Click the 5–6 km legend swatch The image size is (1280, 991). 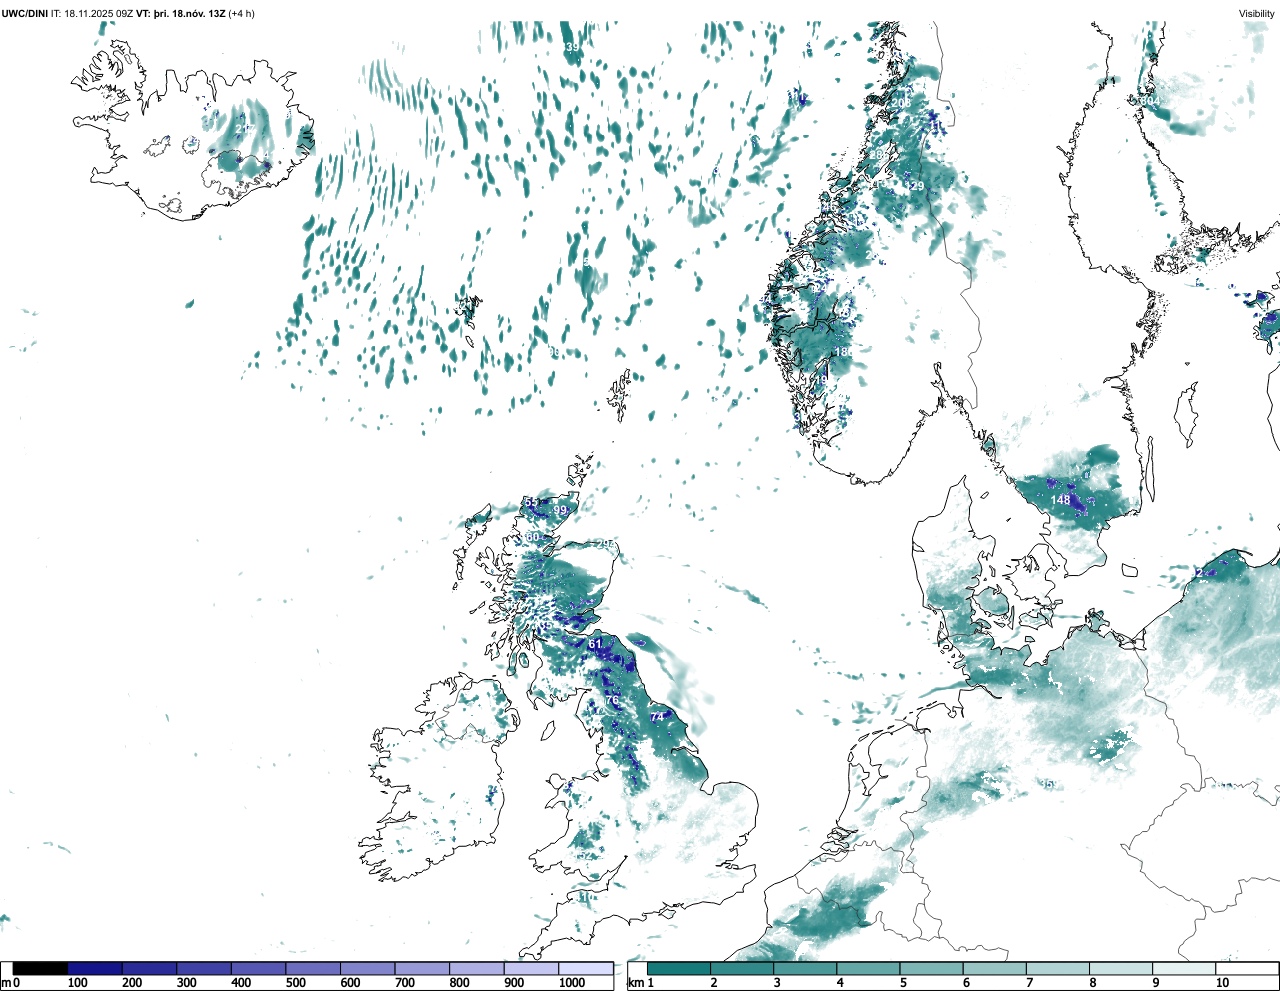(931, 968)
